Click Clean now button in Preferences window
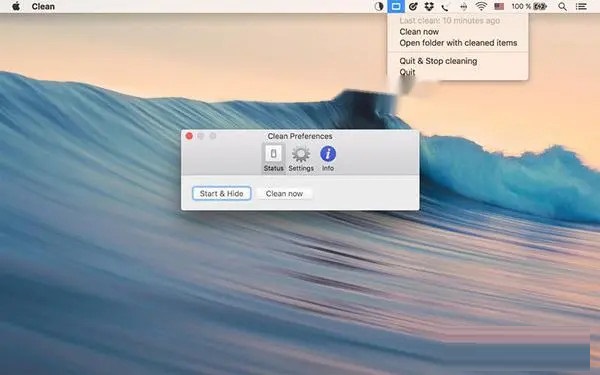600x375 pixels. tap(284, 194)
